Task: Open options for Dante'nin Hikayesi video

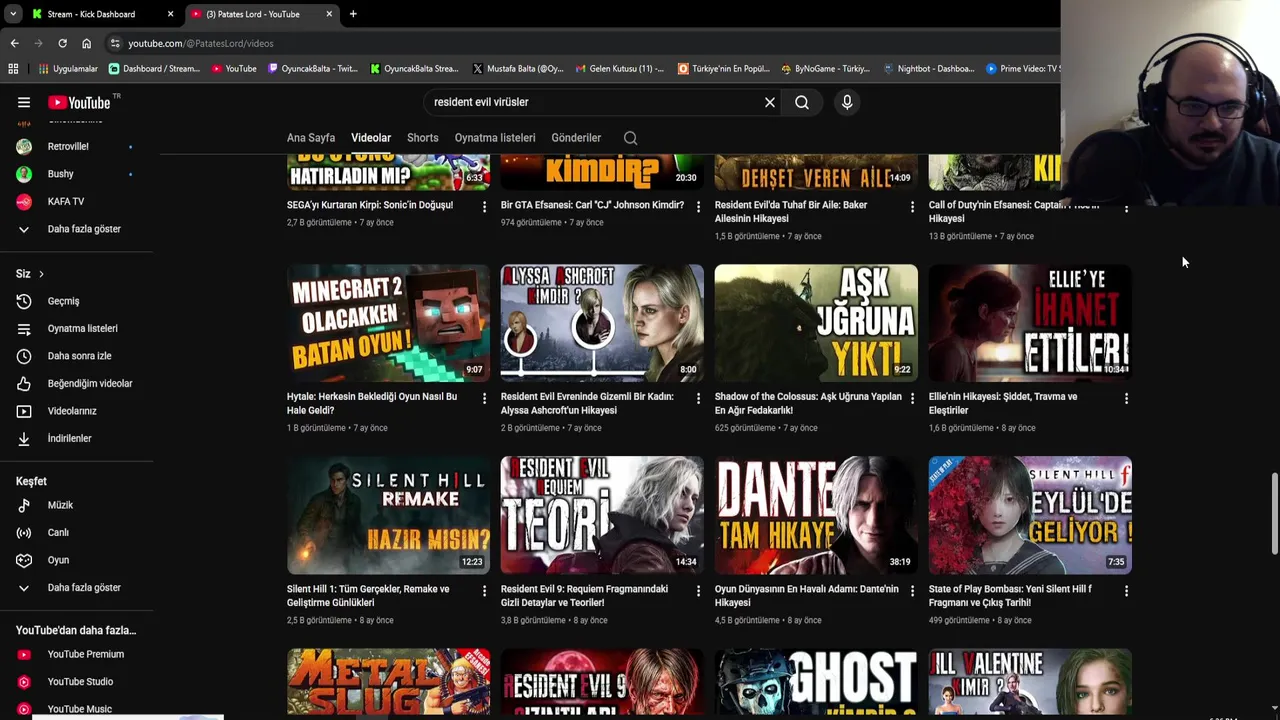Action: 912,591
